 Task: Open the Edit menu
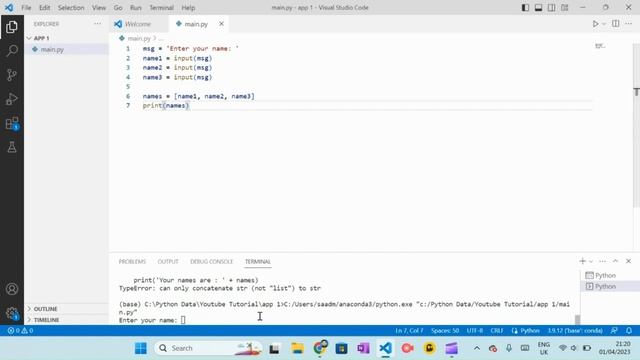tap(44, 8)
